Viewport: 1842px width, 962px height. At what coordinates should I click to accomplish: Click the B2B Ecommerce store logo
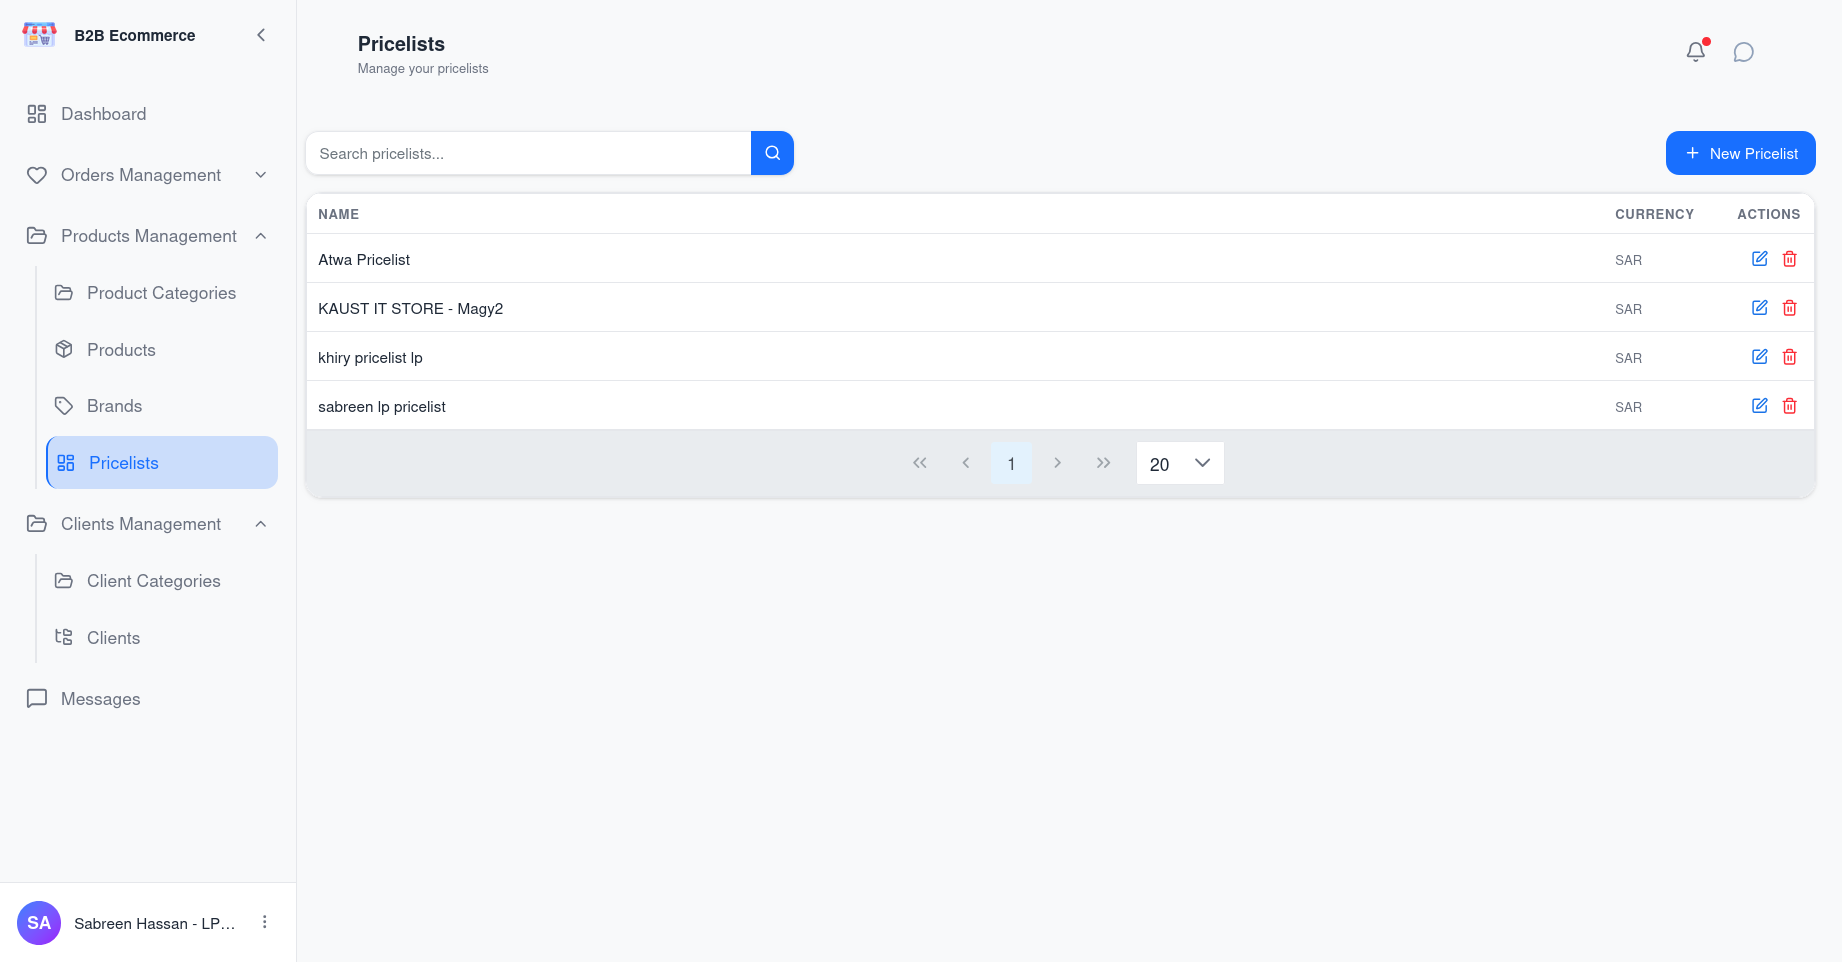[40, 35]
